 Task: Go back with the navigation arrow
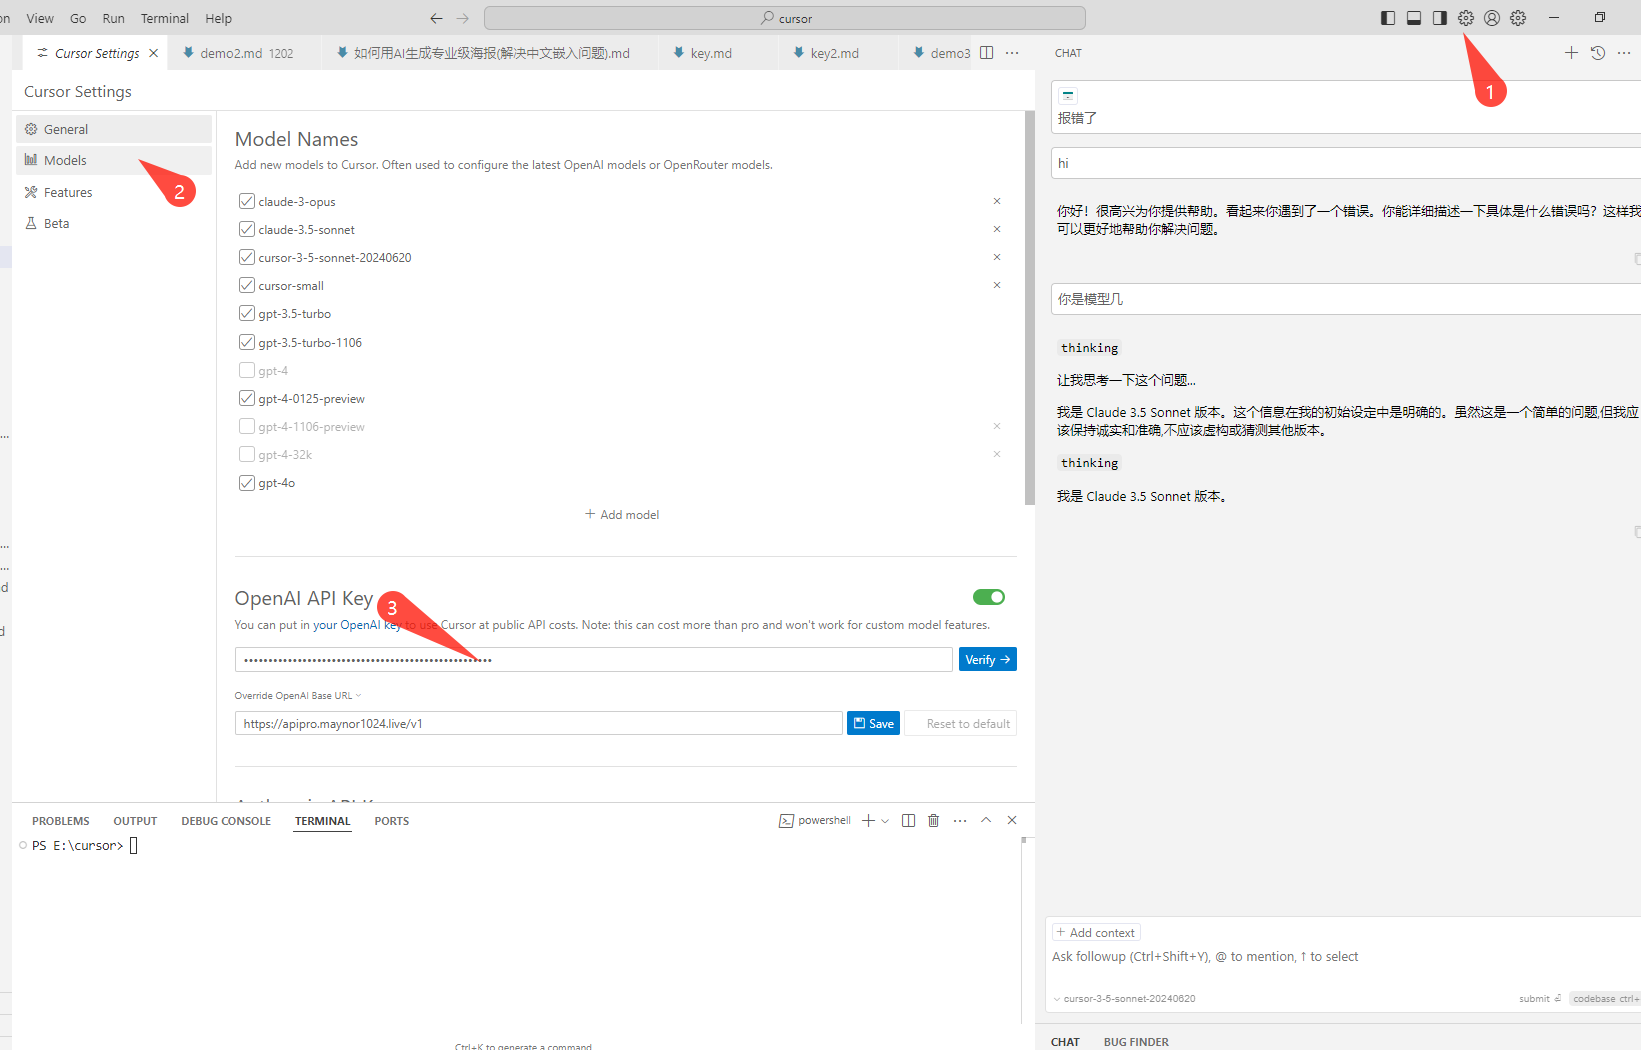(436, 18)
